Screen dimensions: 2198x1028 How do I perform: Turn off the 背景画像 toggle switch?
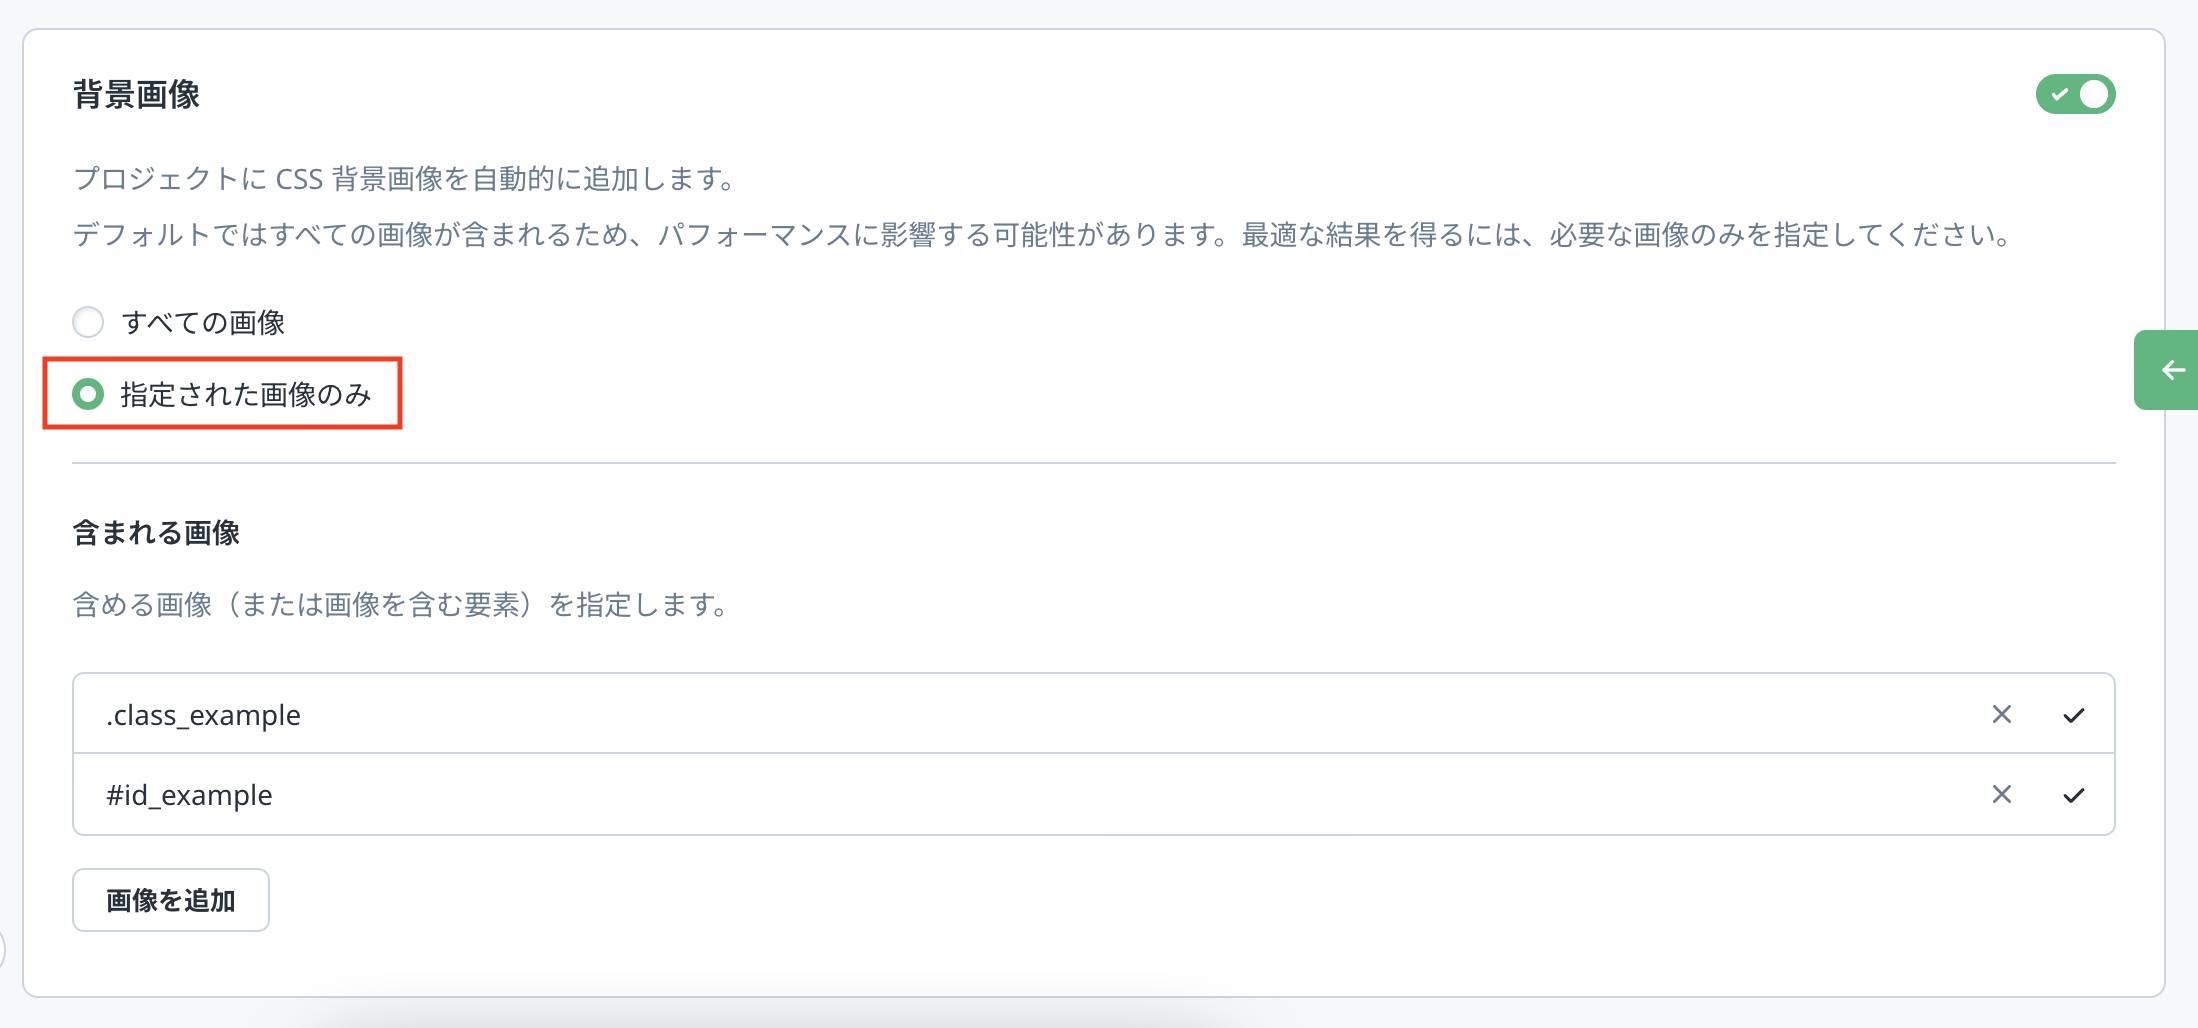2075,94
